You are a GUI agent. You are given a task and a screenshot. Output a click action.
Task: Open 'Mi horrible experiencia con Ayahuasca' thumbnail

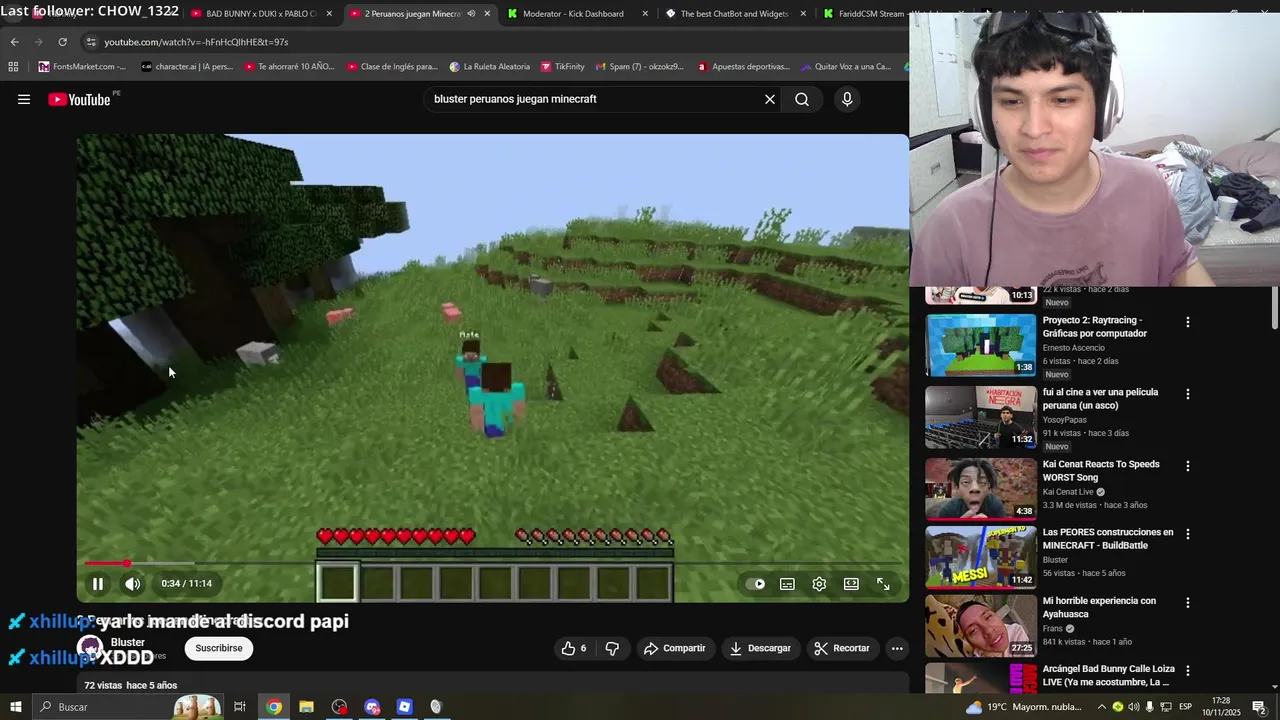(980, 625)
